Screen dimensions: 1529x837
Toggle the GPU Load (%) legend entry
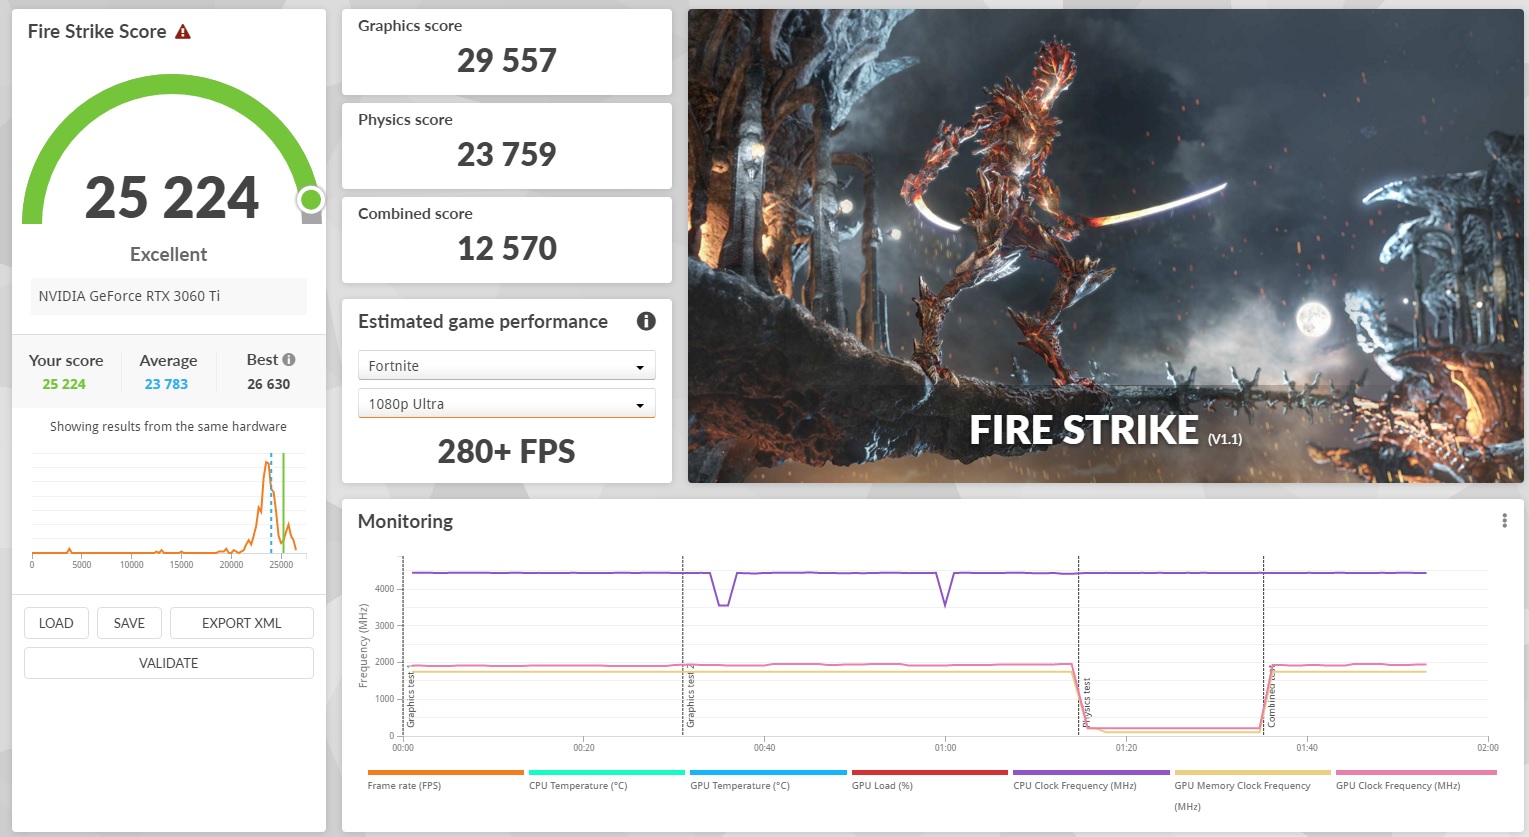pos(929,781)
